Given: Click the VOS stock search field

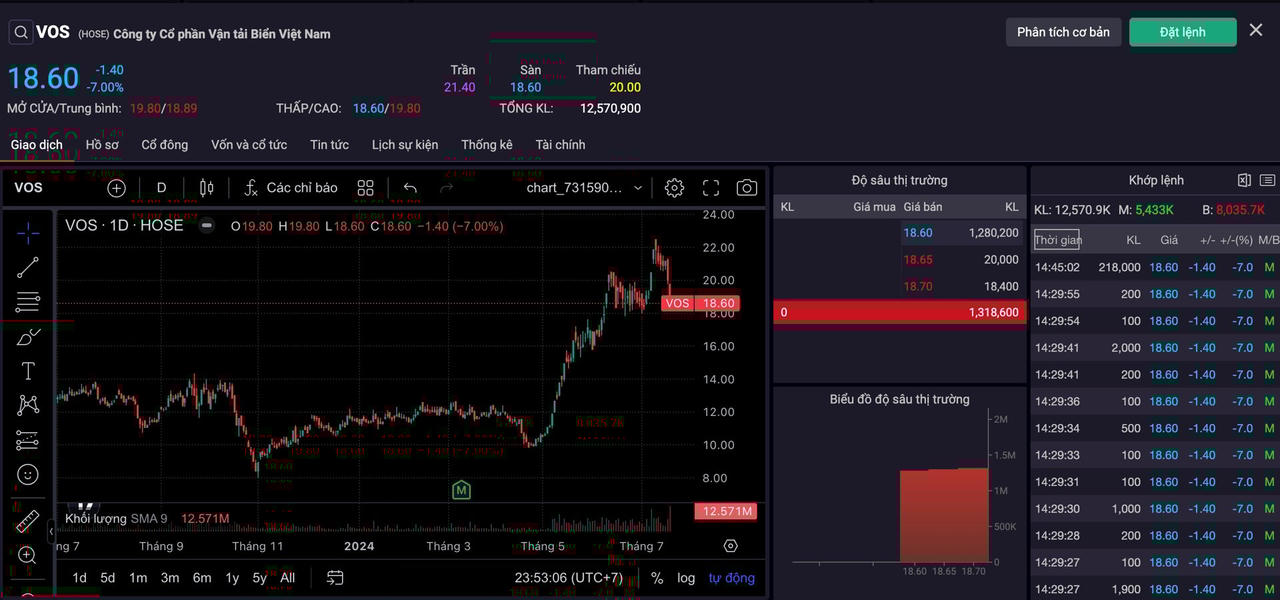Looking at the screenshot, I should point(40,32).
